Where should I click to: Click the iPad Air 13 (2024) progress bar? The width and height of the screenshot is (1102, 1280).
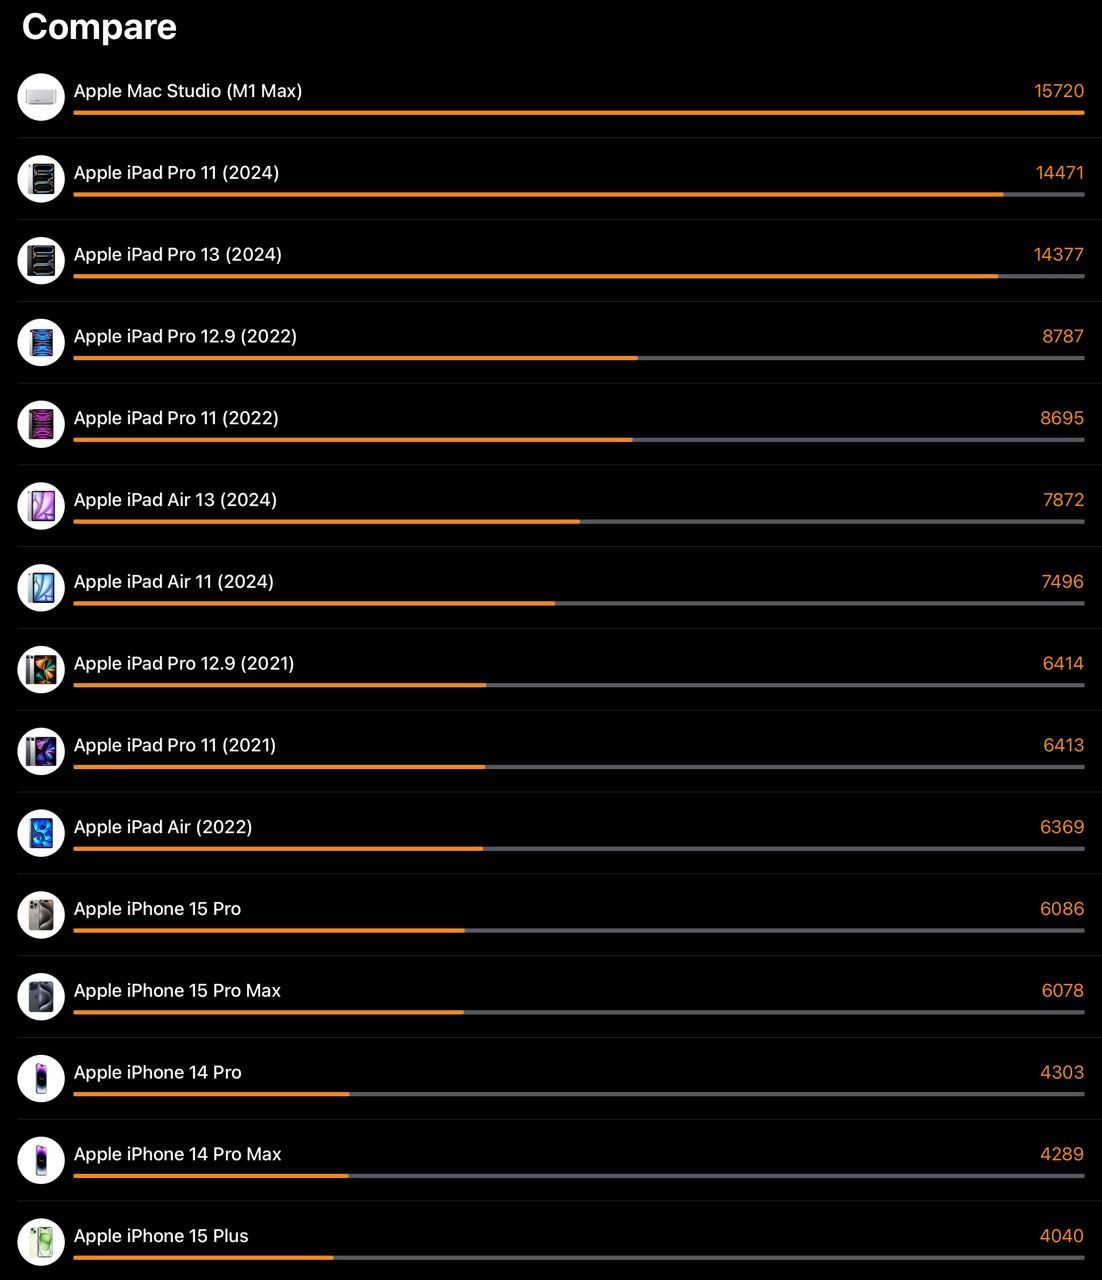(x=579, y=521)
